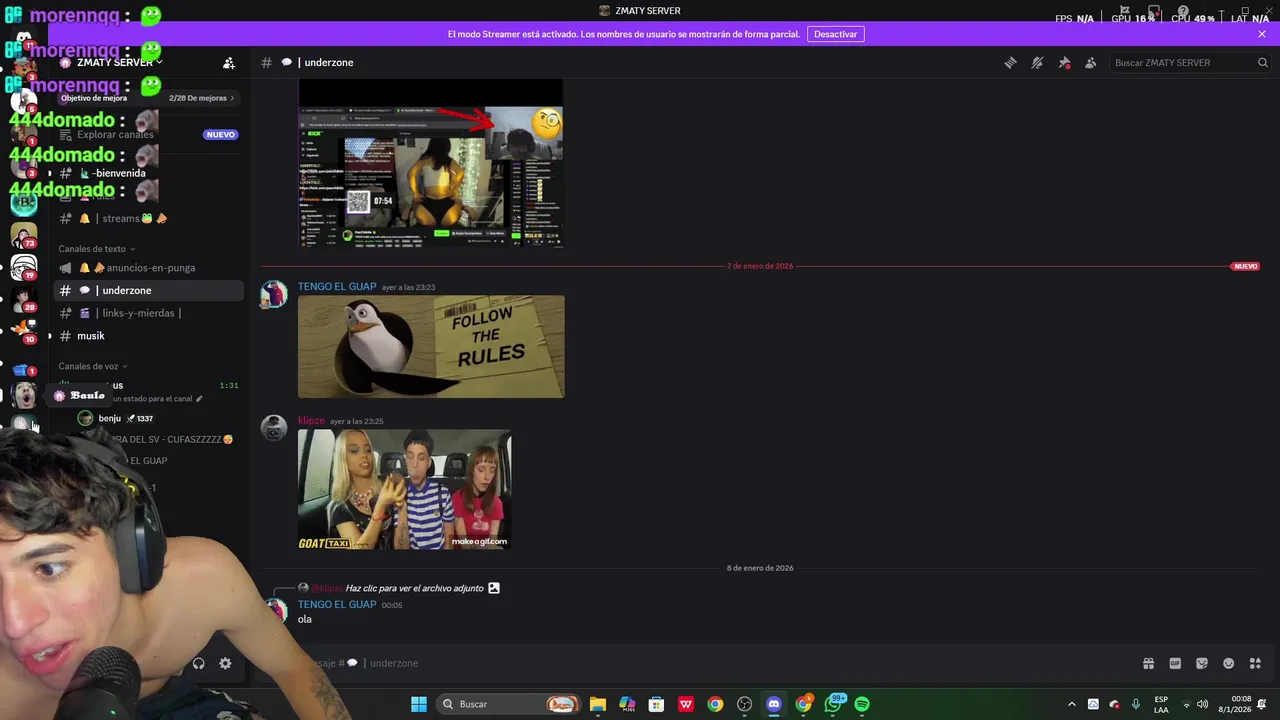1280x720 pixels.
Task: Open notification center bell icon
Action: 1262,704
